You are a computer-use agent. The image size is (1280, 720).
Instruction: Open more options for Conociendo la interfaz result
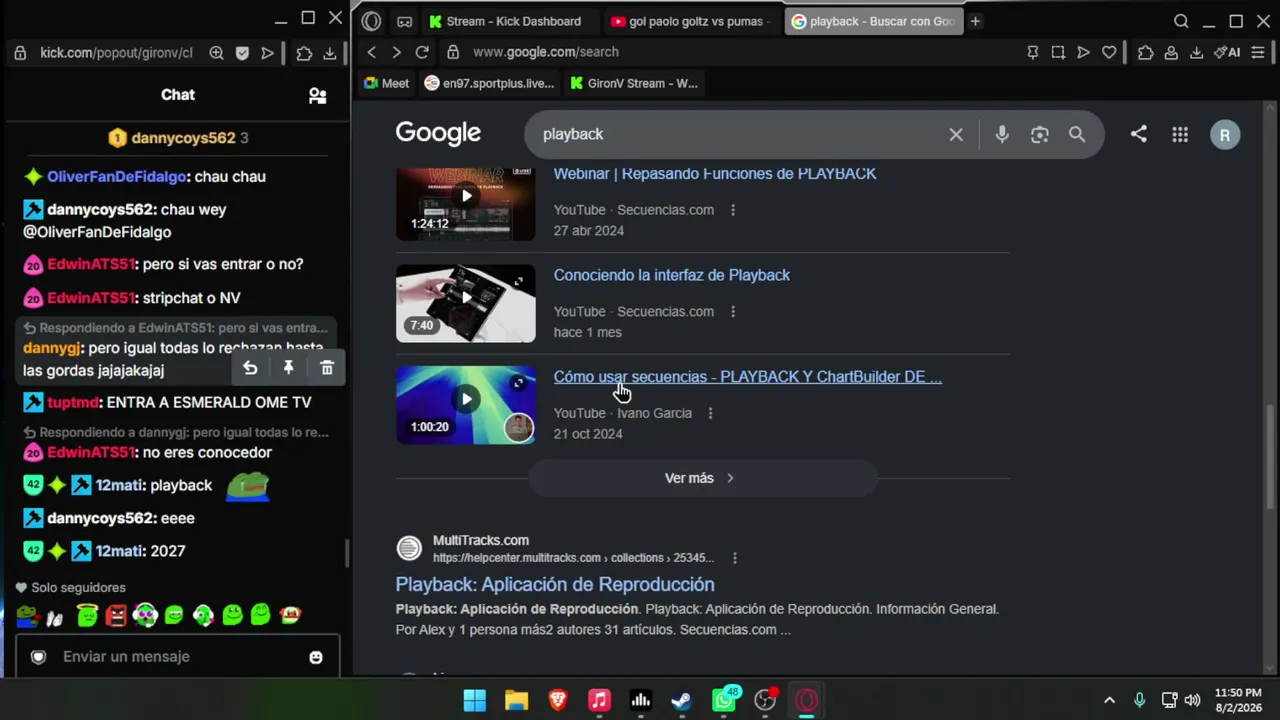[x=733, y=312]
